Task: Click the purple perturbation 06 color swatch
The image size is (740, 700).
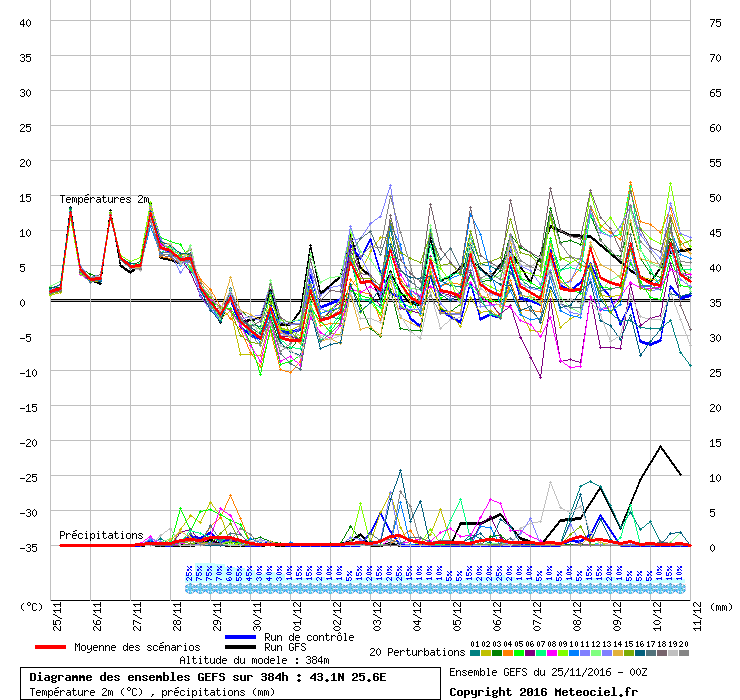Action: pyautogui.click(x=530, y=653)
